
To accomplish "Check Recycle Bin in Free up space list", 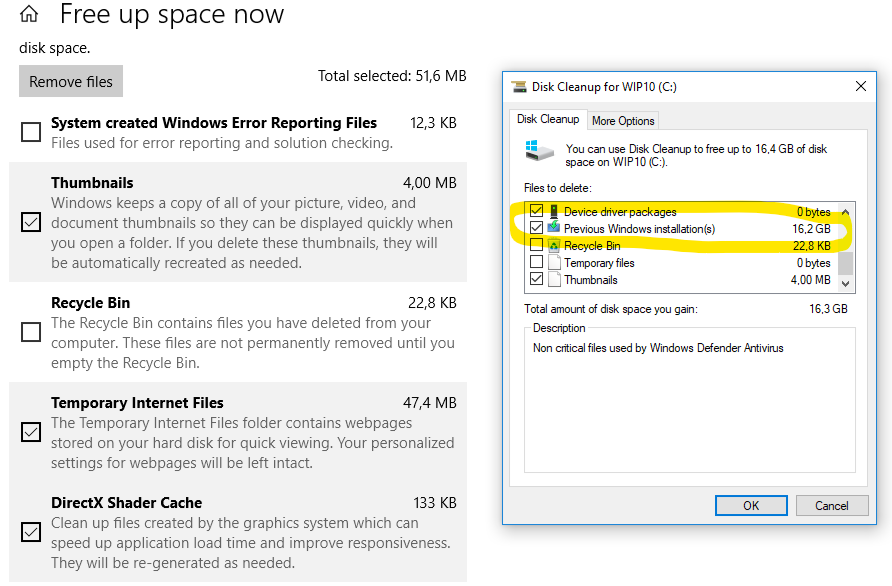I will coord(31,332).
